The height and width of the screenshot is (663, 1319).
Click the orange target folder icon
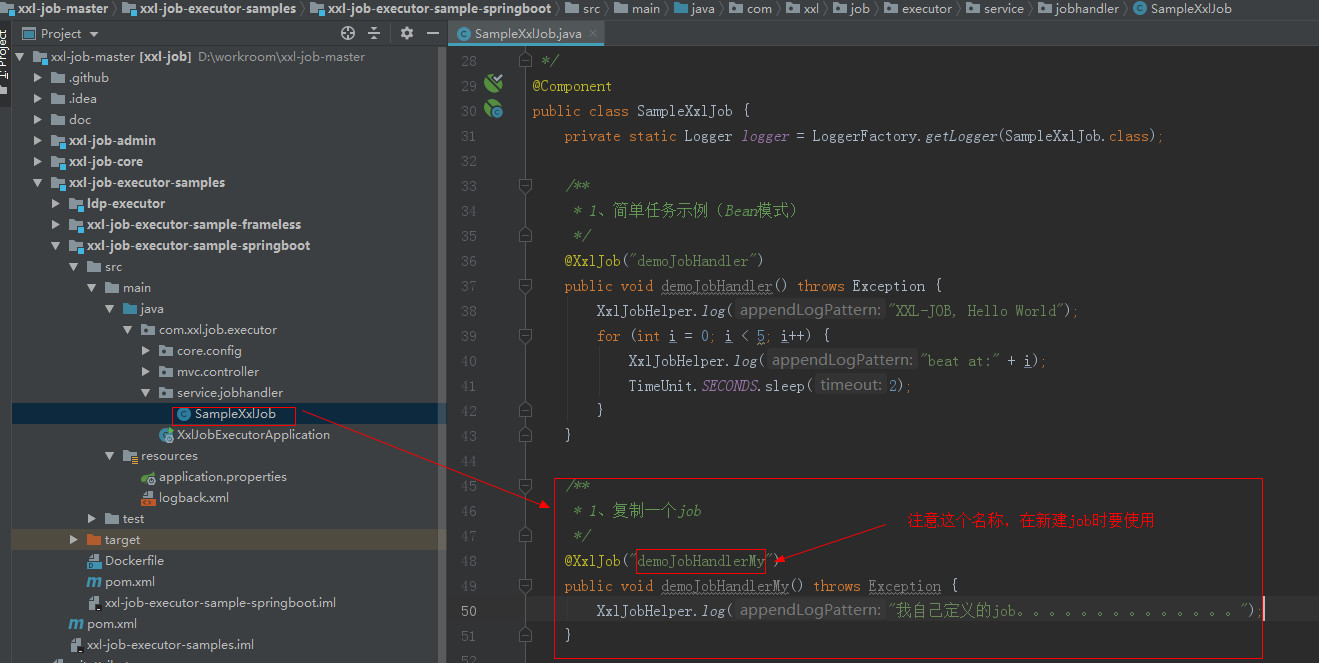(94, 540)
